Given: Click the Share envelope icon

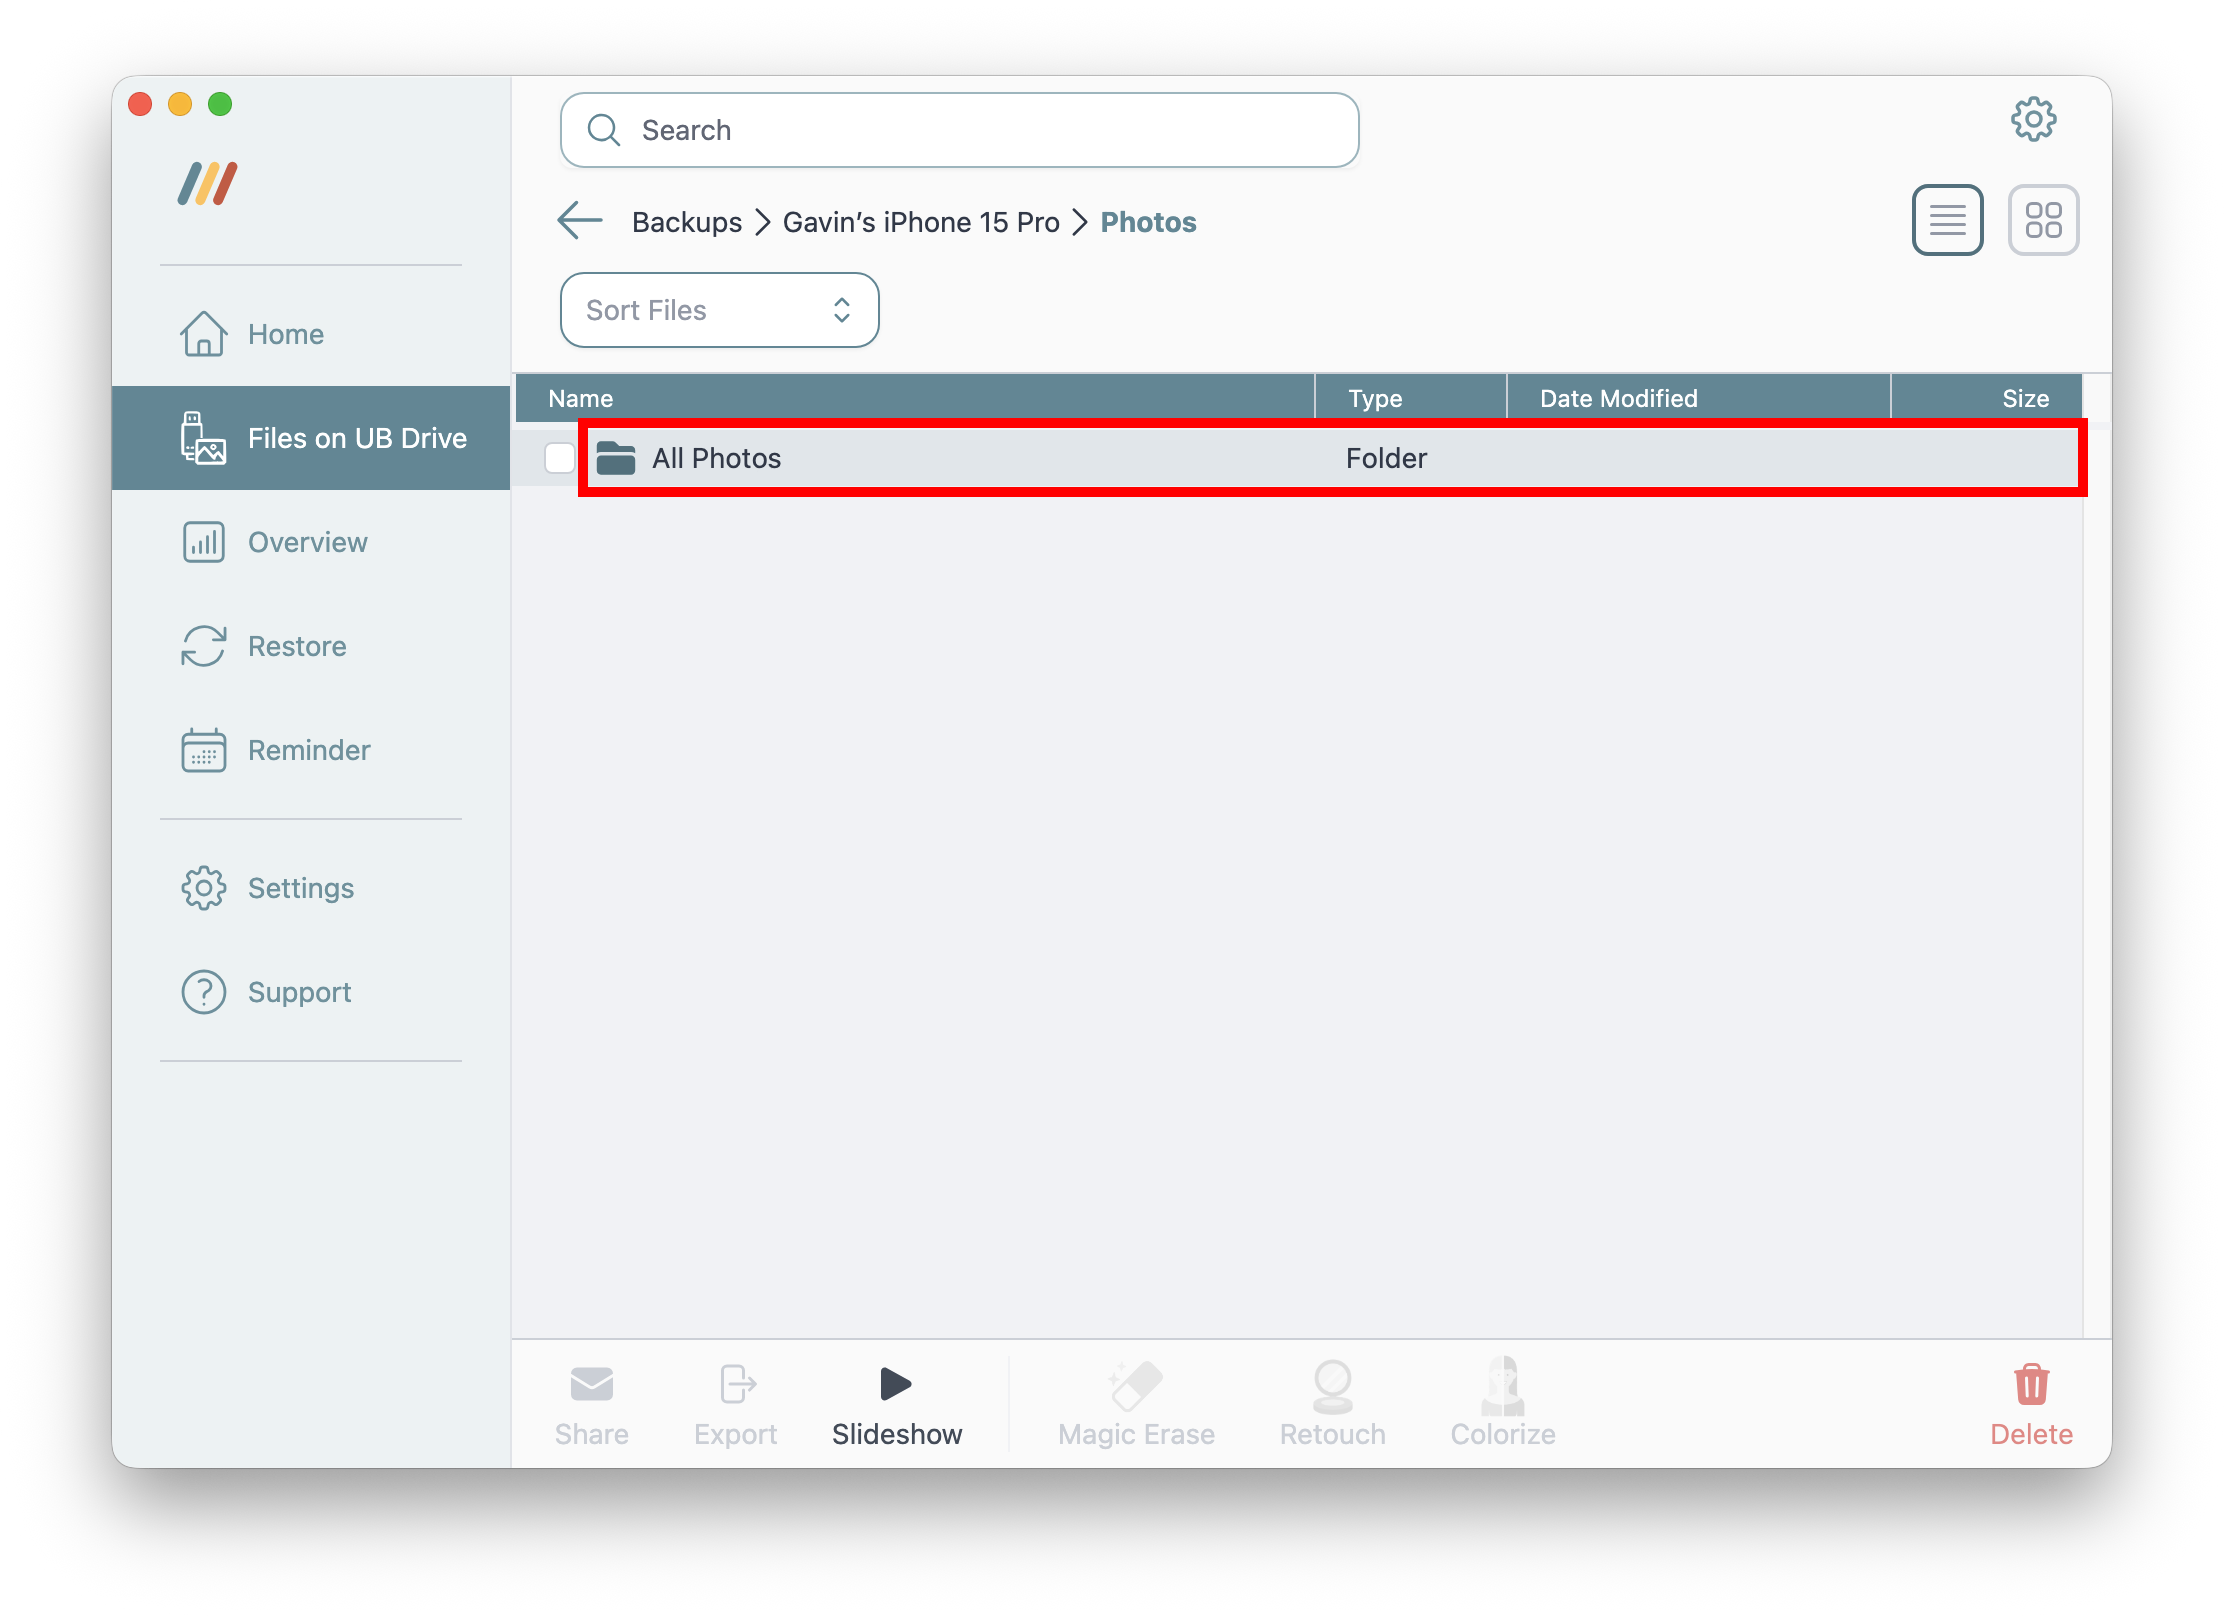Looking at the screenshot, I should (x=592, y=1385).
